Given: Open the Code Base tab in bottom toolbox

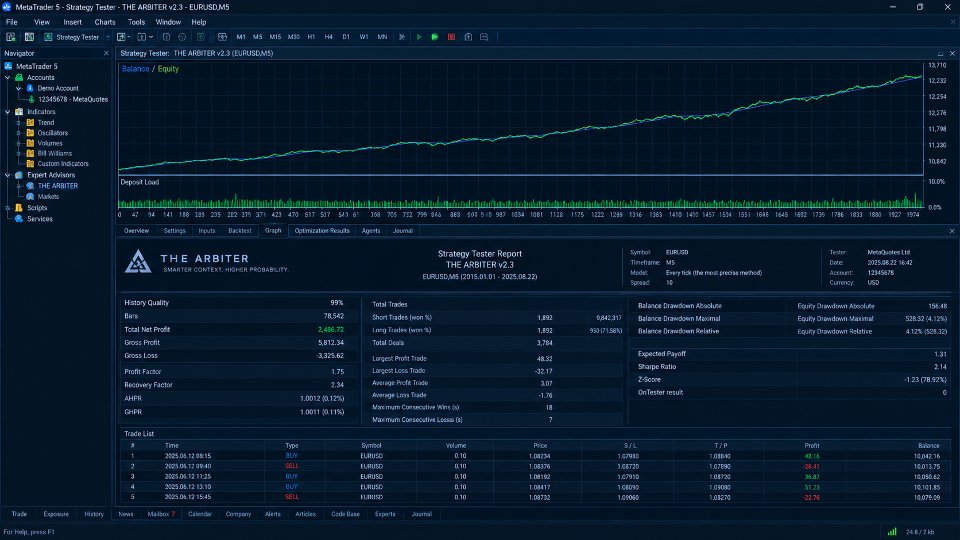Looking at the screenshot, I should 345,514.
